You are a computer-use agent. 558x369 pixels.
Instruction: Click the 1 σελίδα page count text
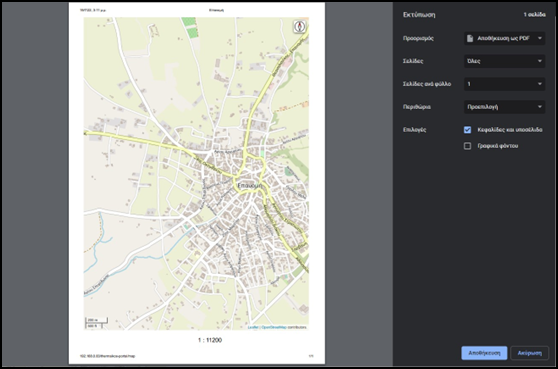[534, 15]
